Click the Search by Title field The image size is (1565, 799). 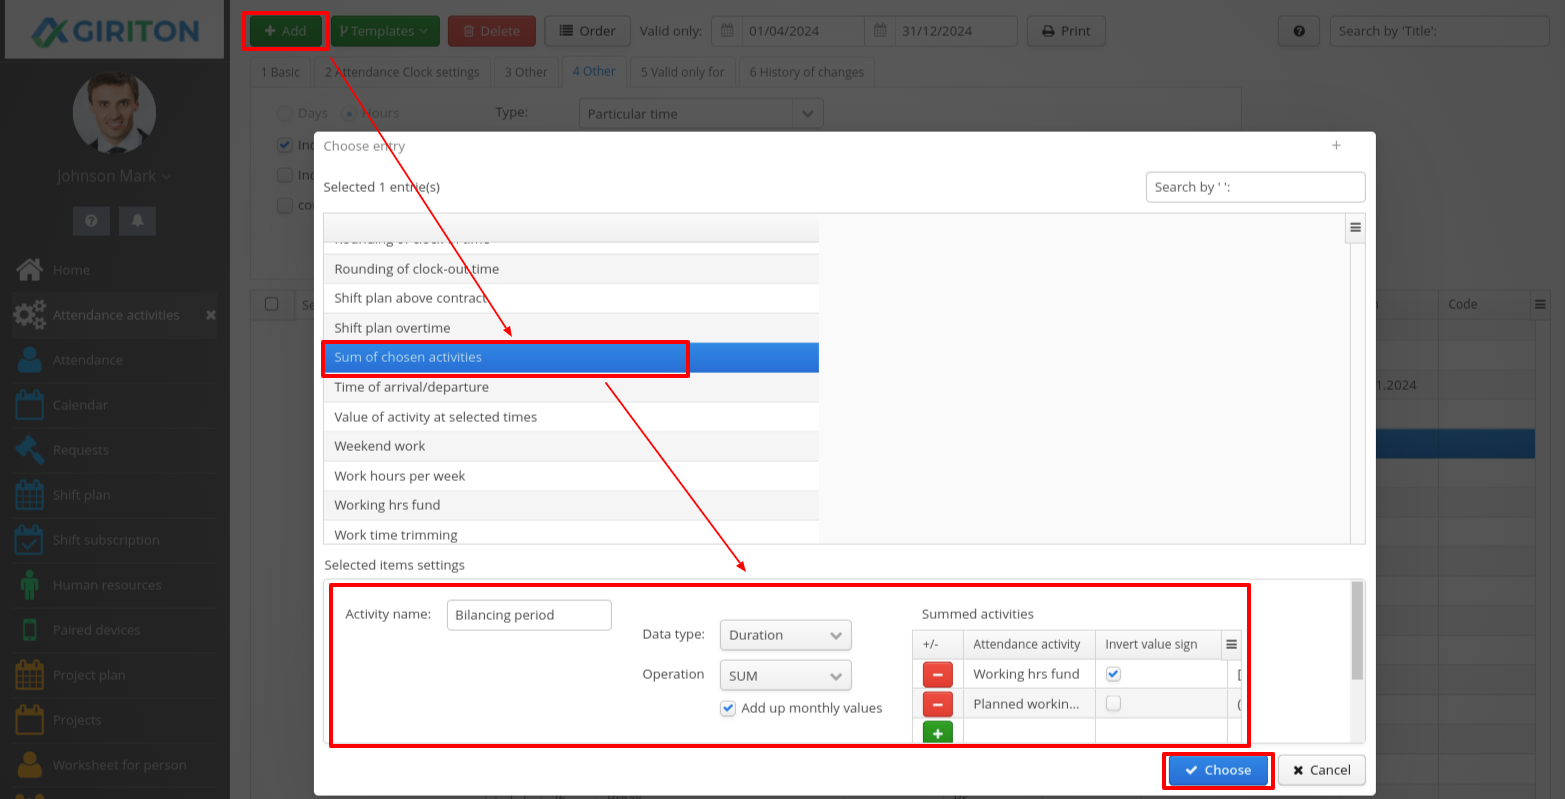pos(1439,31)
